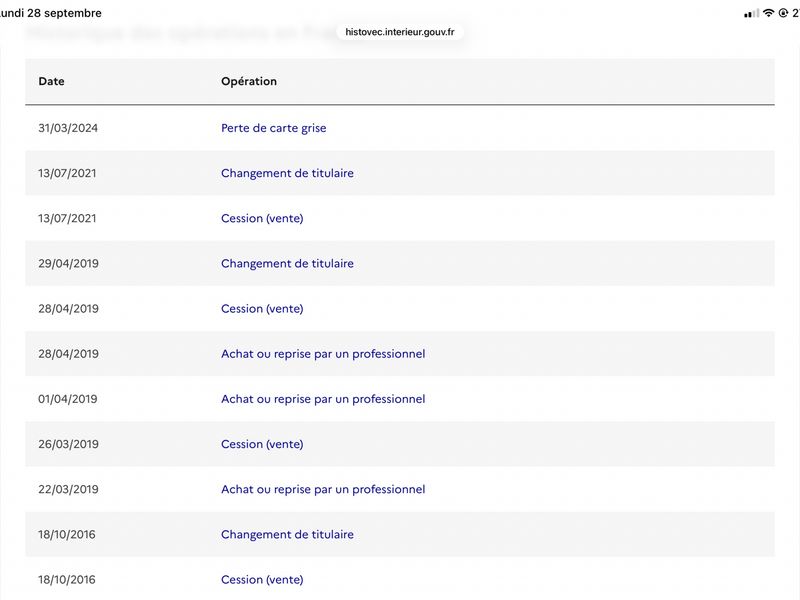Open Changement de titulaire from 13/07/2021
800x600 pixels.
point(287,173)
